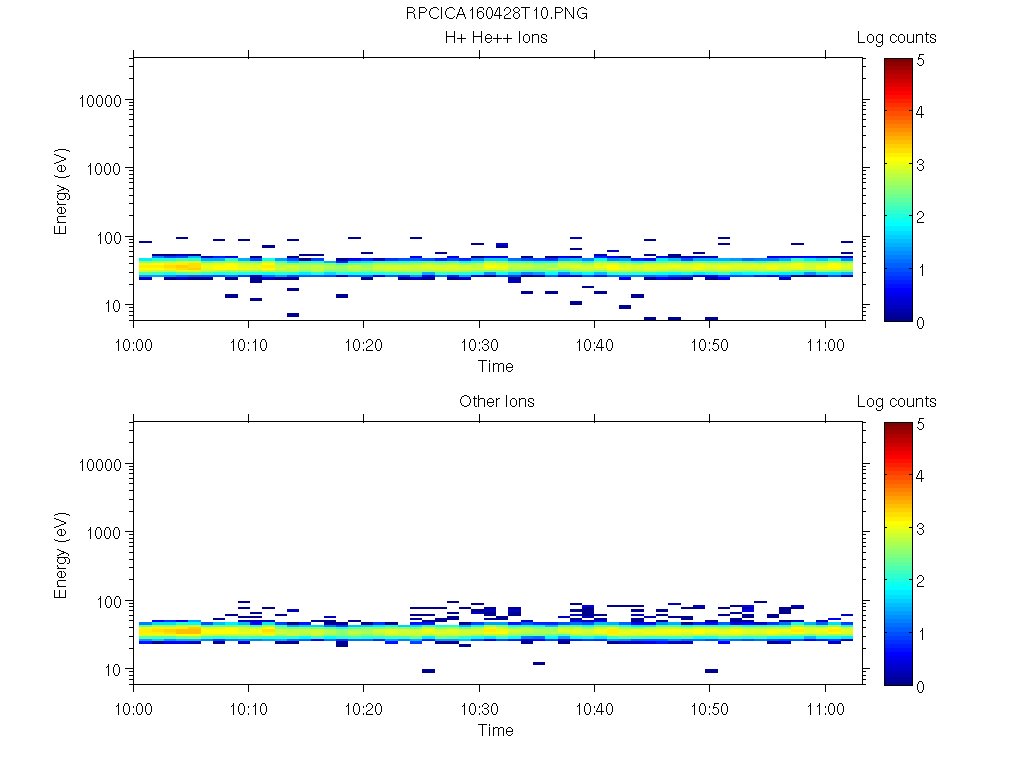Click the 10:00 tick label on upper plot
Image resolution: width=1024 pixels, height=768 pixels.
(133, 345)
